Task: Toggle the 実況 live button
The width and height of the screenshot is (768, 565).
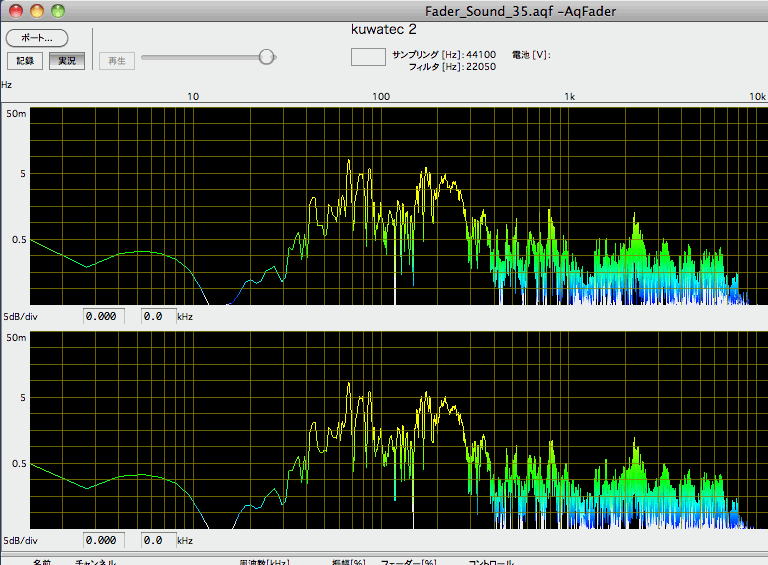Action: pos(67,61)
